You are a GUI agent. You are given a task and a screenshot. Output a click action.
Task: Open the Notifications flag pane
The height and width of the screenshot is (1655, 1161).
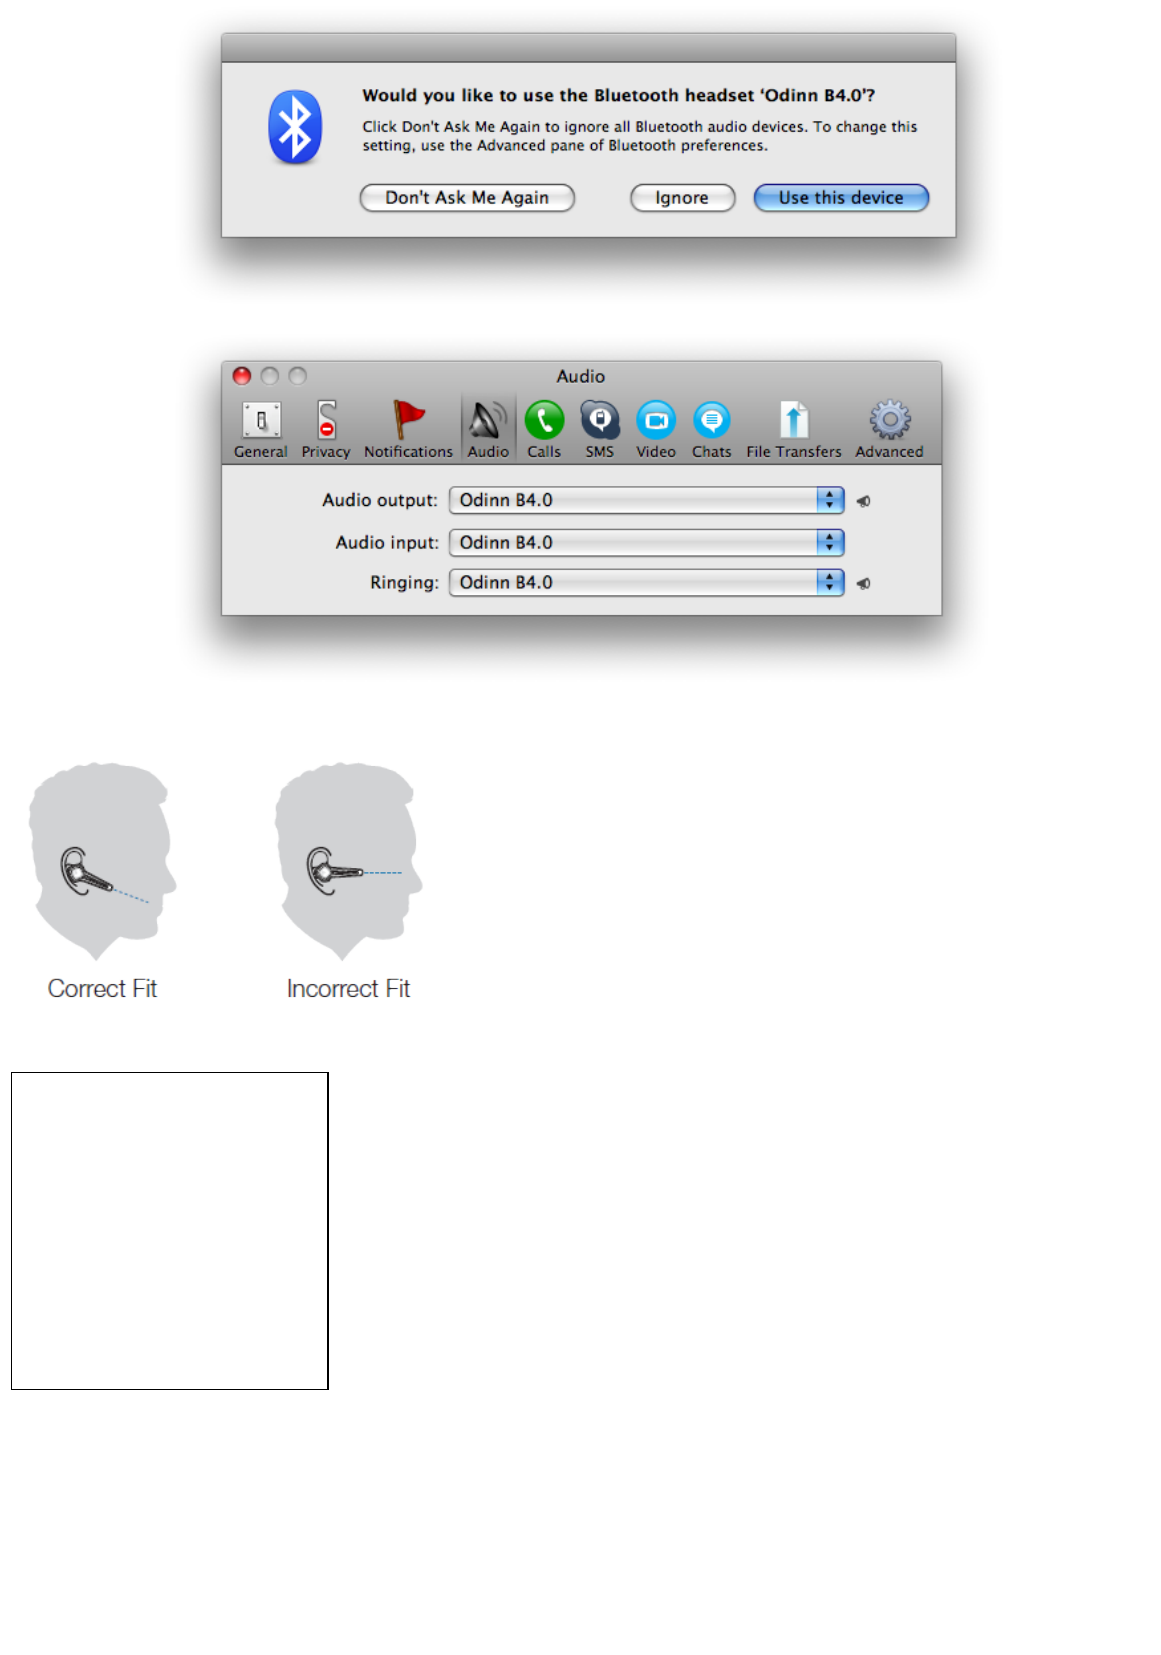point(408,429)
